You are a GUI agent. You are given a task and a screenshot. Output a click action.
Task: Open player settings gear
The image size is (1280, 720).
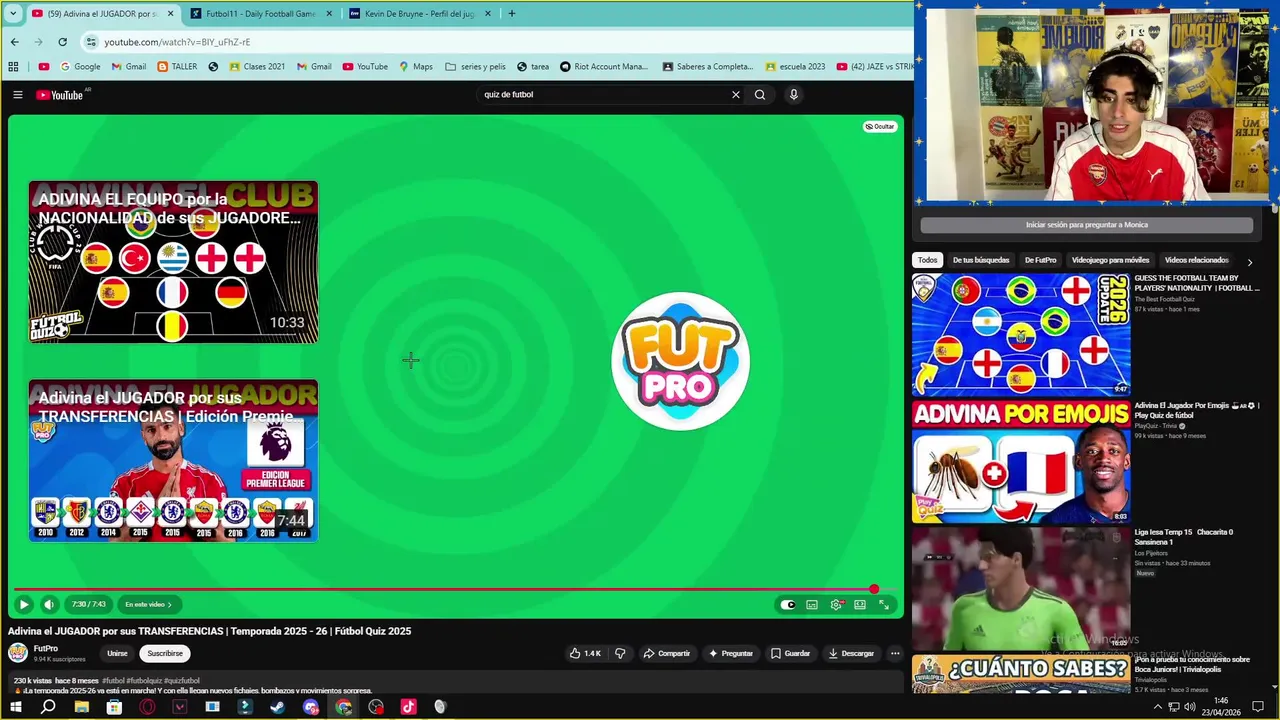(836, 604)
